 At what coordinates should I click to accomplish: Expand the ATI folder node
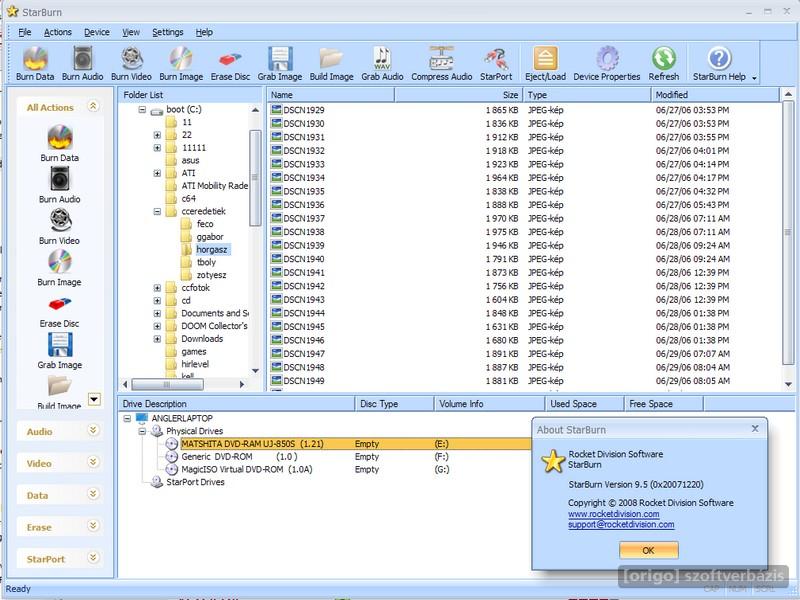pyautogui.click(x=157, y=173)
